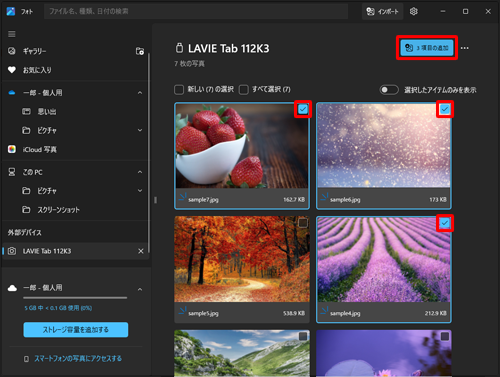
Task: Click the 思い出 memories icon
Action: (26, 111)
